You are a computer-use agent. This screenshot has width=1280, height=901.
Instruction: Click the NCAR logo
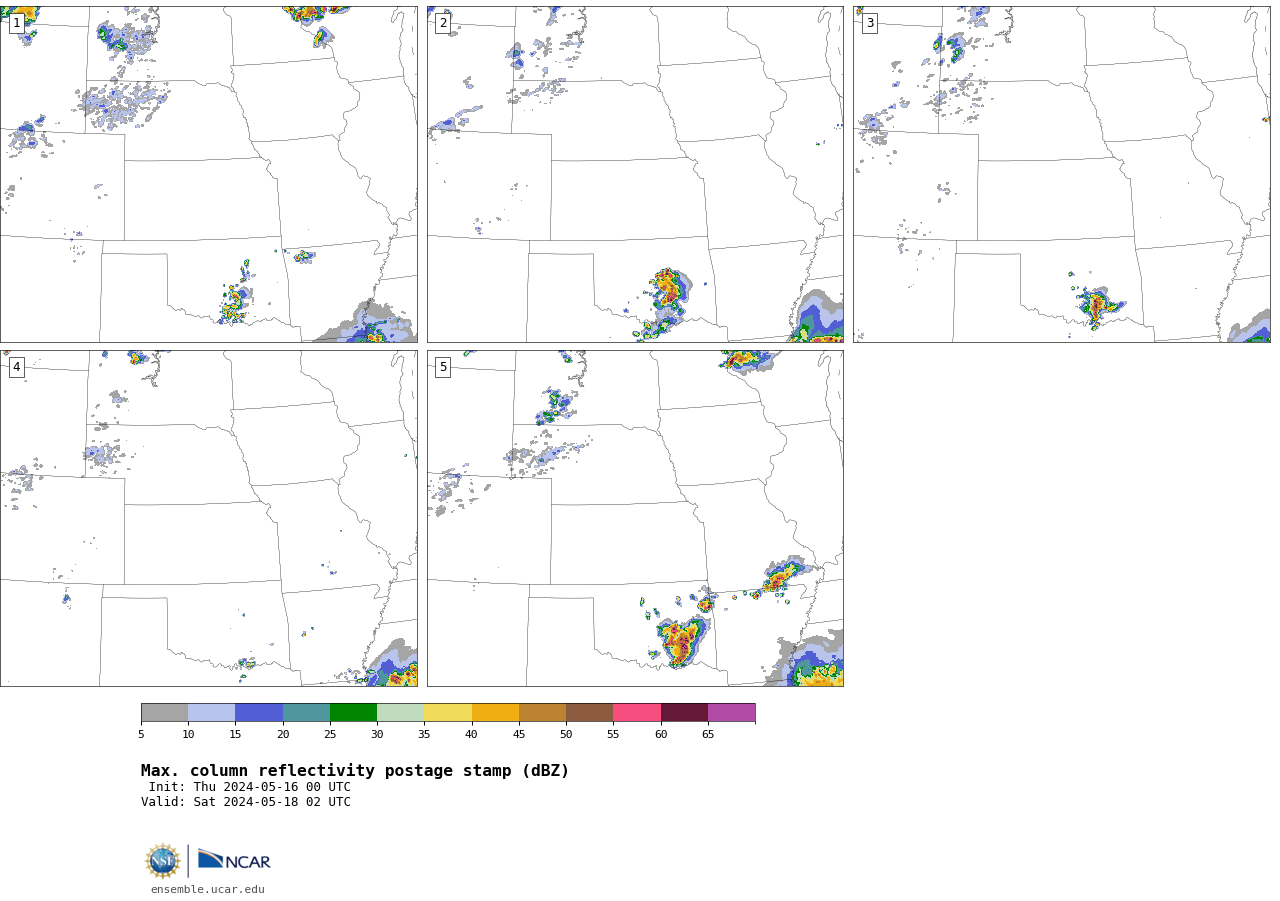[234, 860]
